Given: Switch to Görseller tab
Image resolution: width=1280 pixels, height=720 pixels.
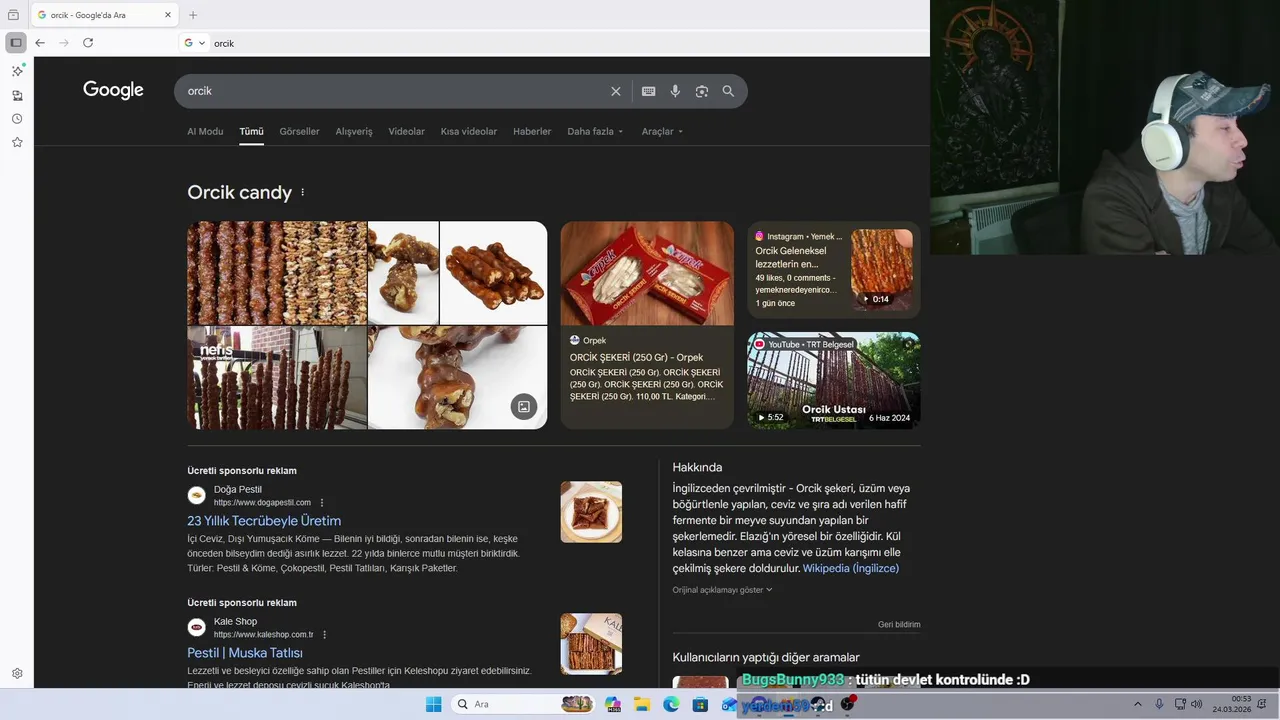Looking at the screenshot, I should pos(299,131).
